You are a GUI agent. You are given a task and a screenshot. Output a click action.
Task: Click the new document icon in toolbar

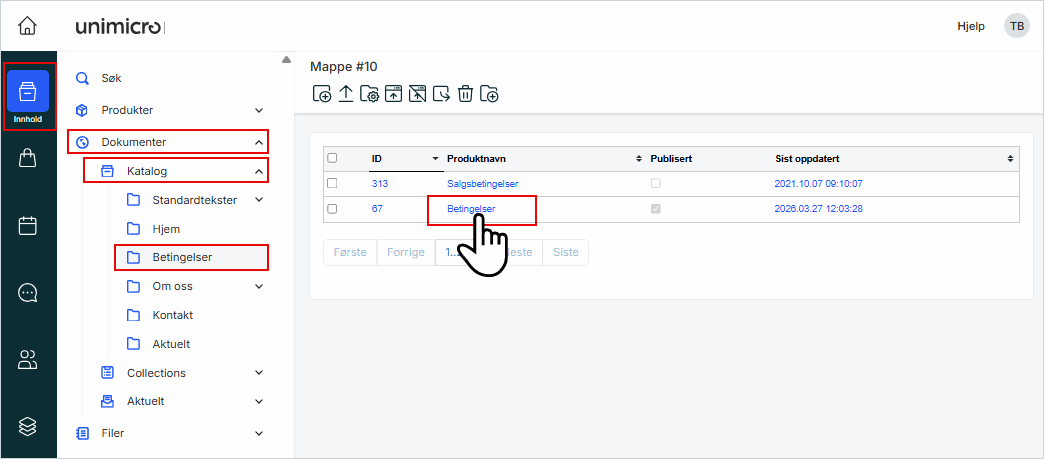click(322, 94)
